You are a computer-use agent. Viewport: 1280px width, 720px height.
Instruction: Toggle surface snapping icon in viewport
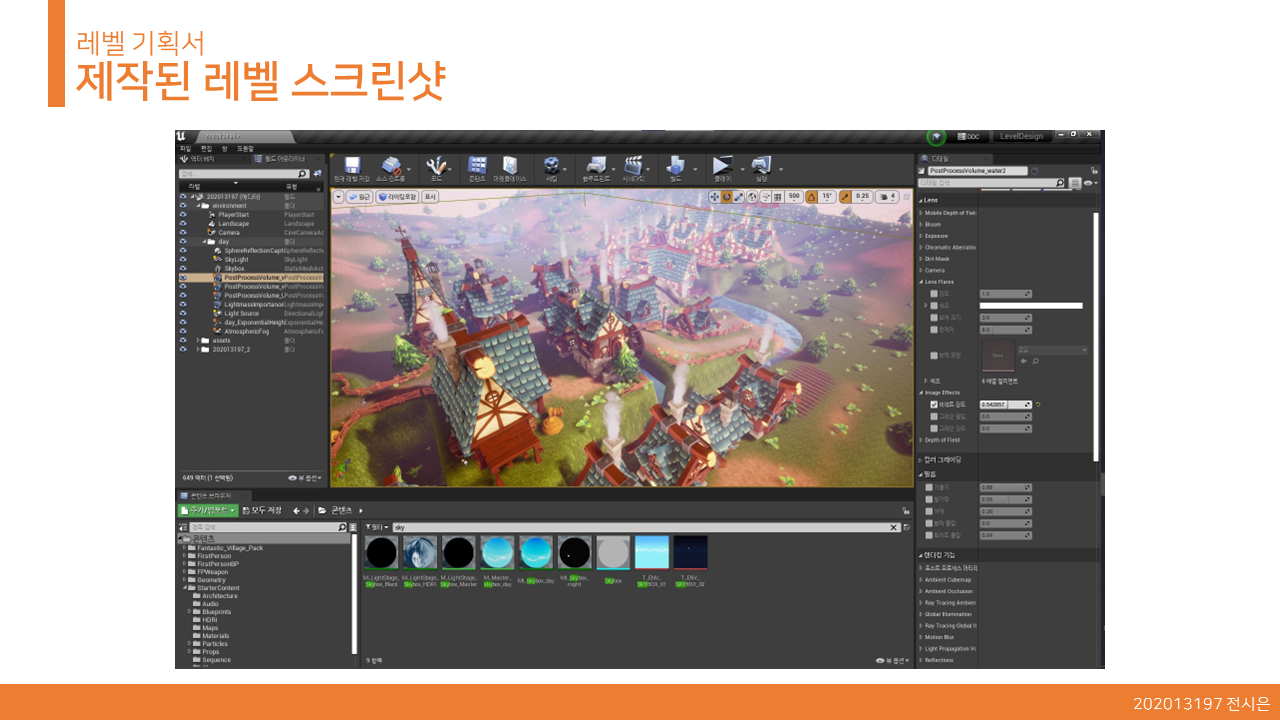pos(765,197)
